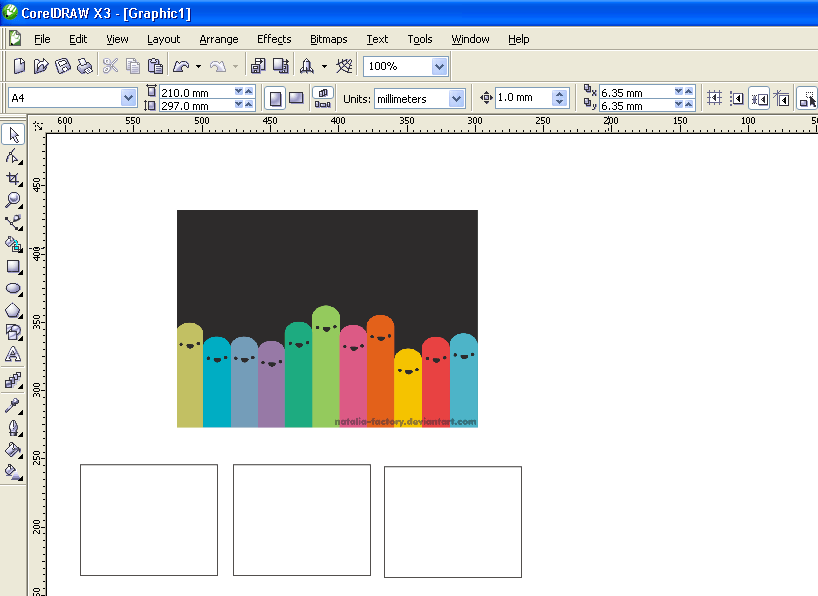Open the Application Launcher rocket icon

click(307, 66)
